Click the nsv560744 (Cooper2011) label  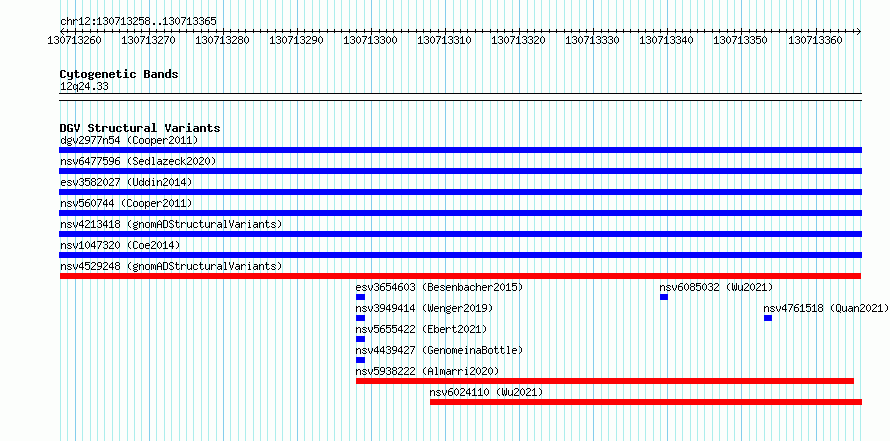click(x=126, y=203)
